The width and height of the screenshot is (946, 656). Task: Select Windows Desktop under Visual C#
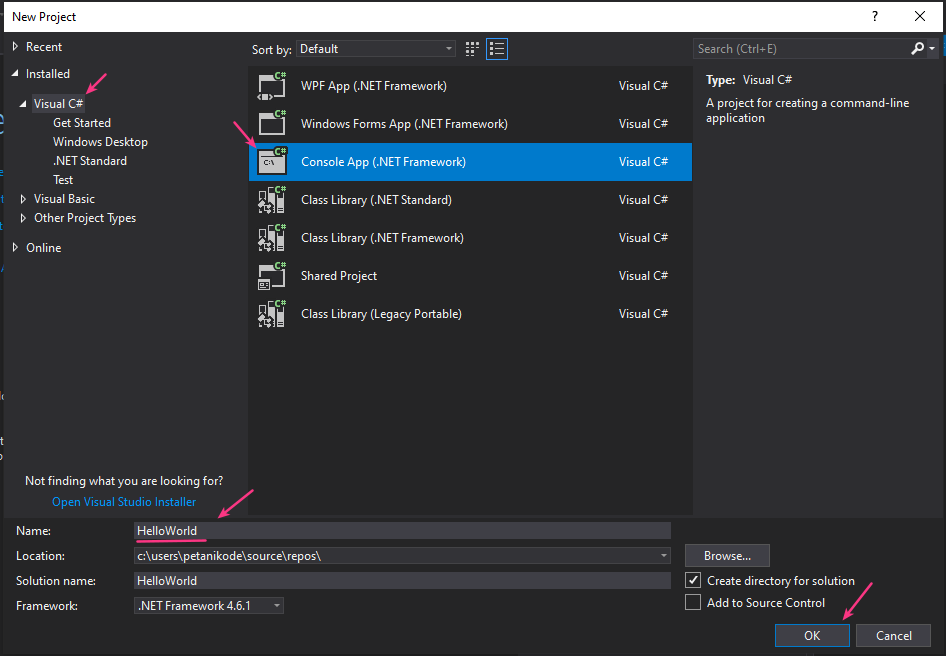point(100,142)
